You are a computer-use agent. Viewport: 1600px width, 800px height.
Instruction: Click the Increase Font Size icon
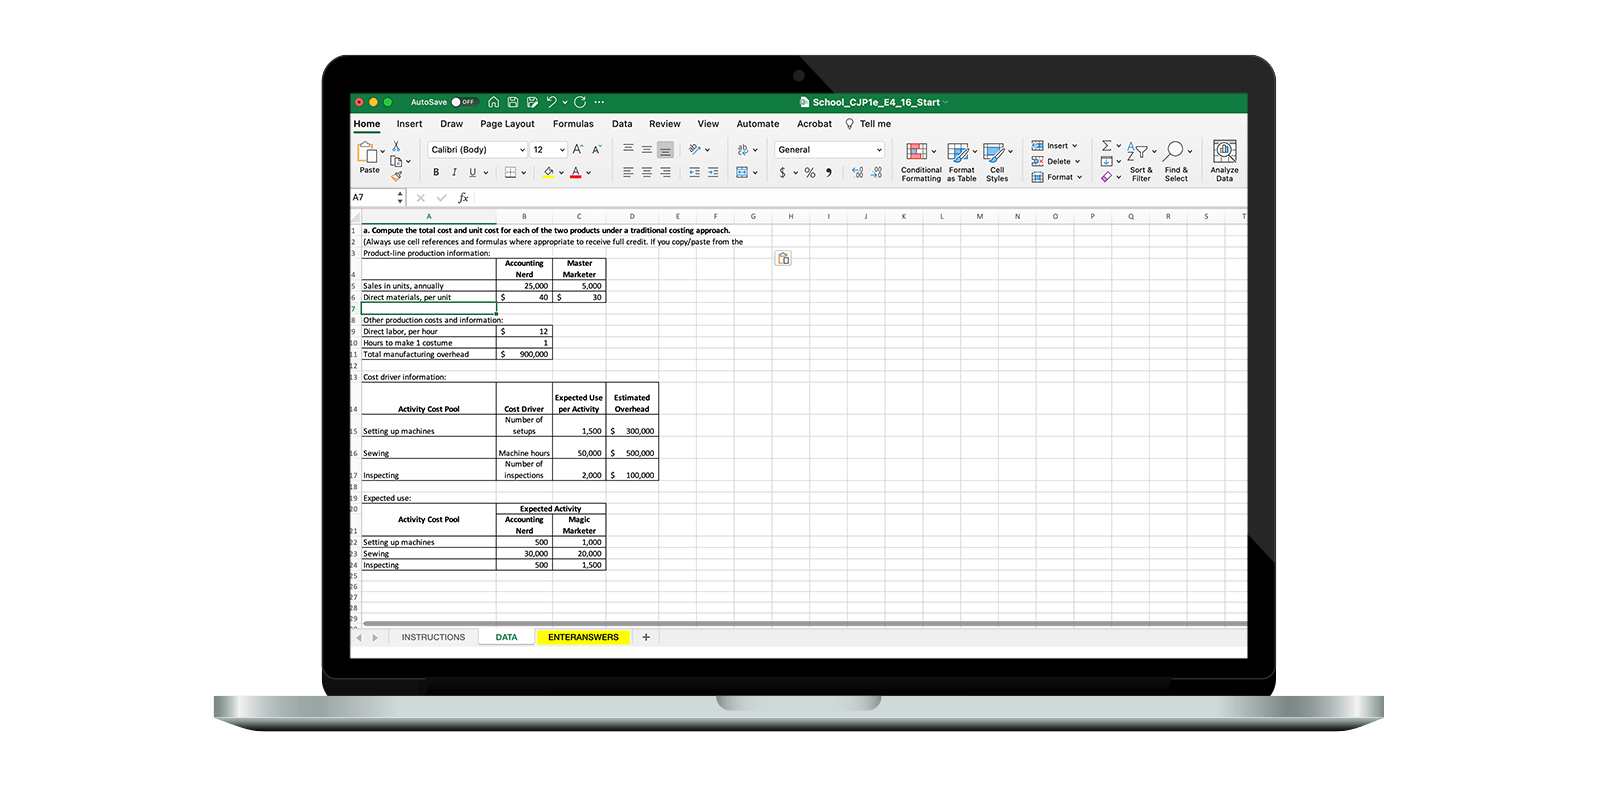578,149
